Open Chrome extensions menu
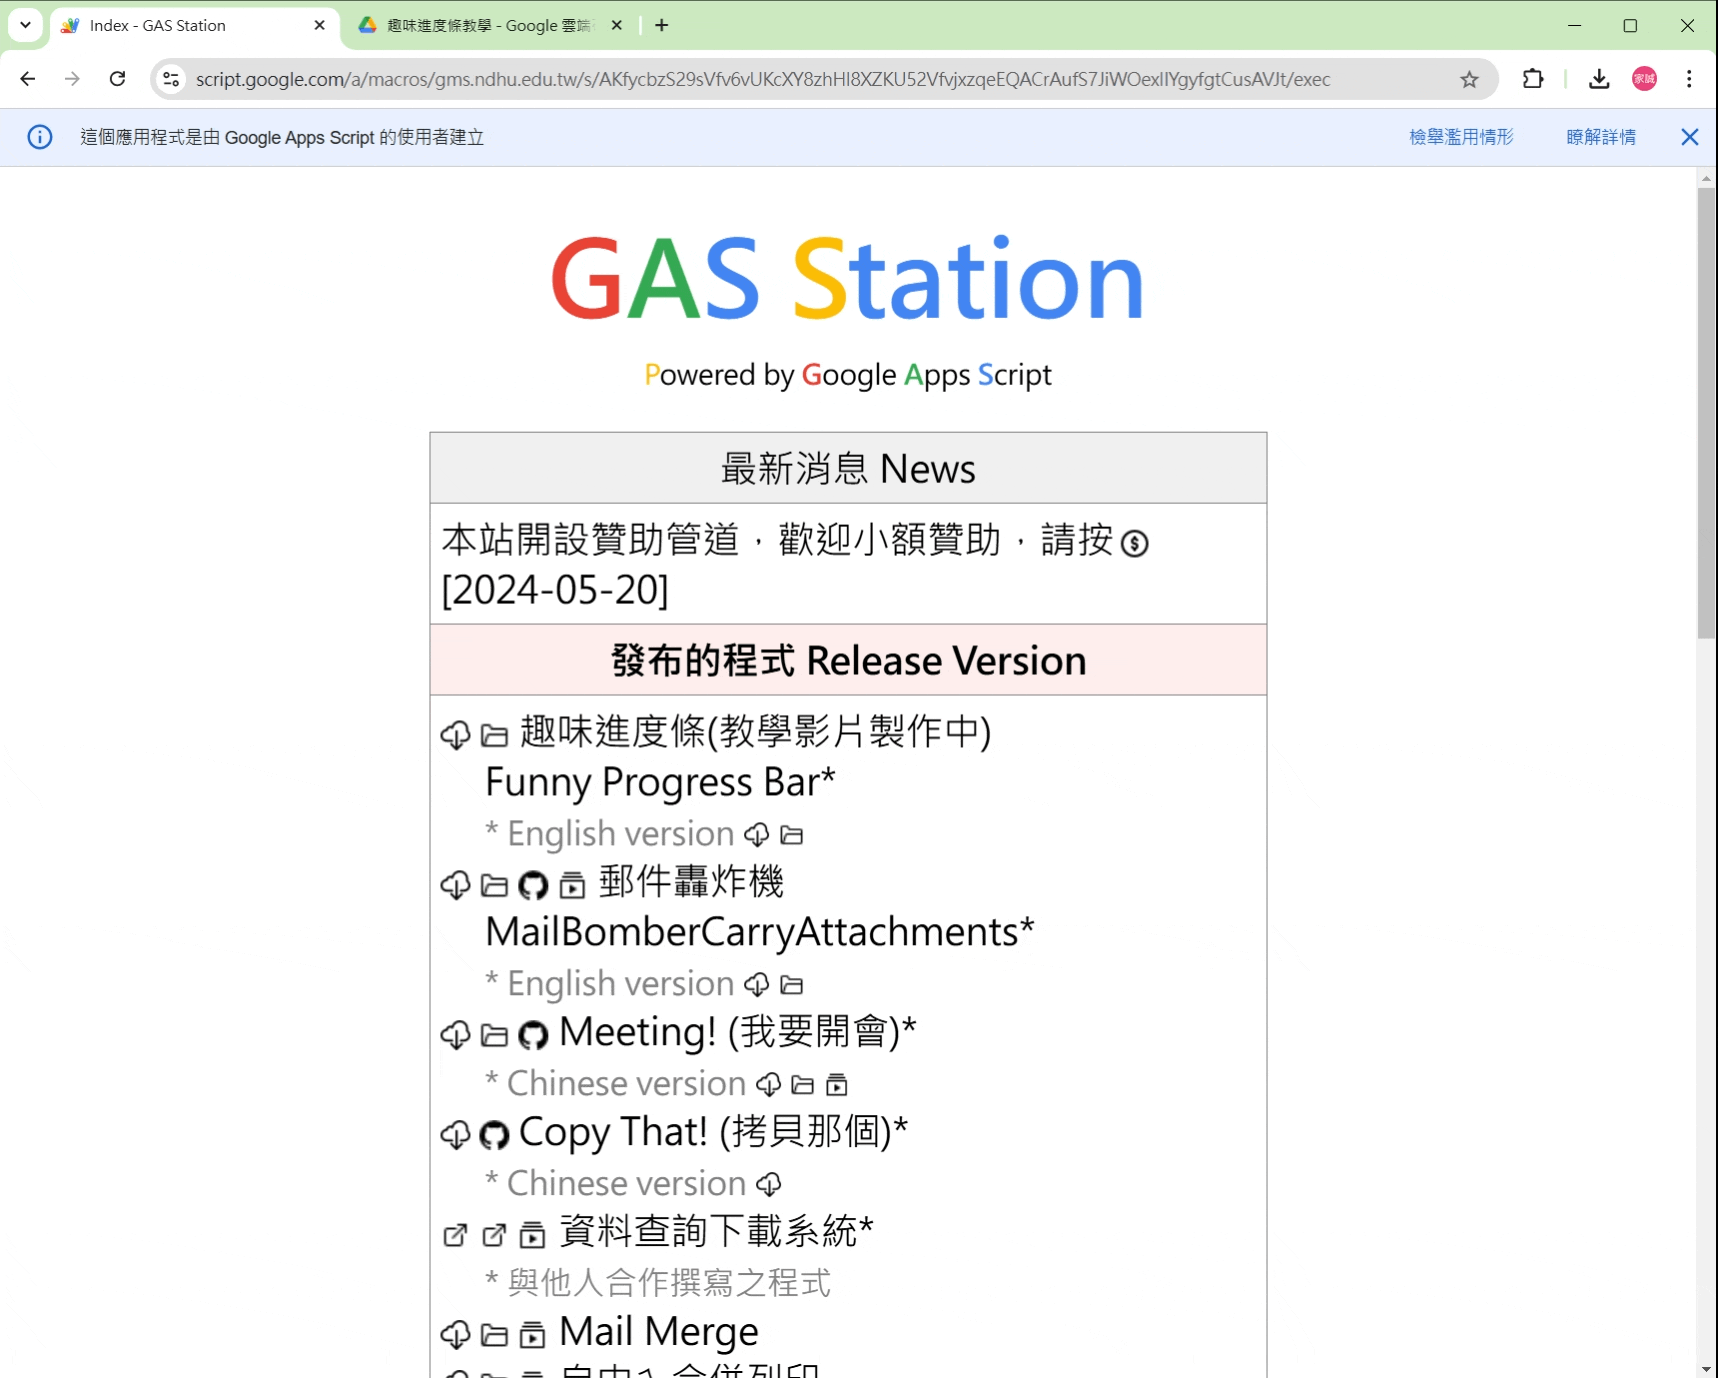Image resolution: width=1718 pixels, height=1378 pixels. (1533, 79)
